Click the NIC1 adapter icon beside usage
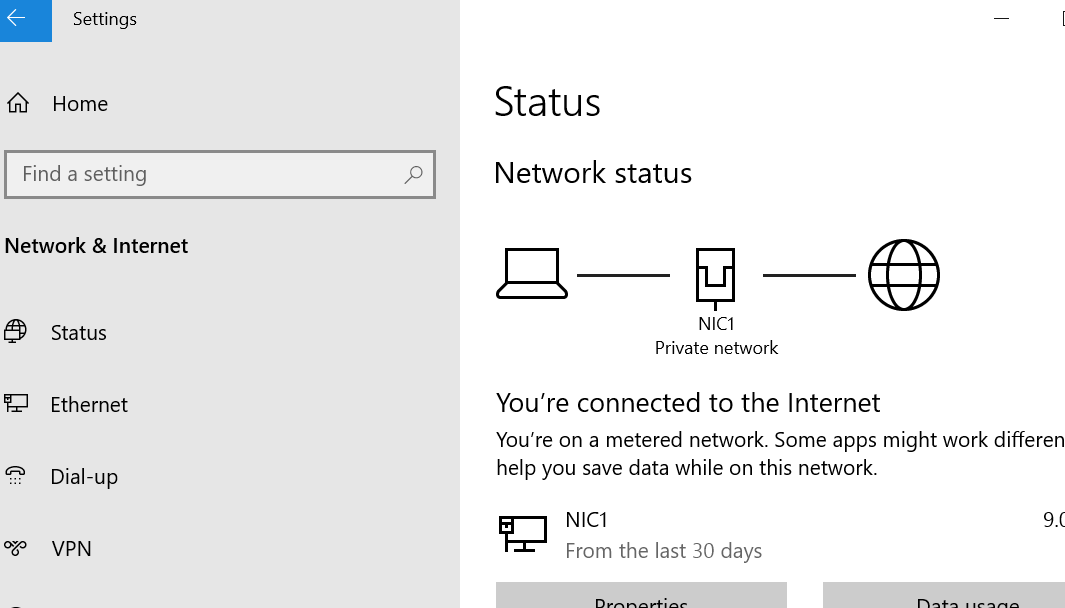Viewport: 1065px width, 608px height. coord(523,534)
